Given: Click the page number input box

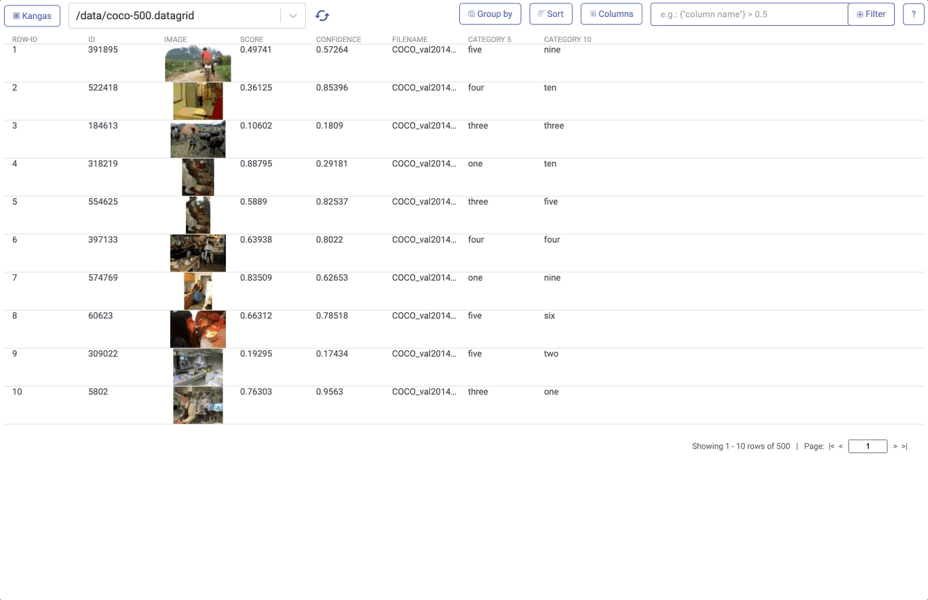Looking at the screenshot, I should 867,447.
